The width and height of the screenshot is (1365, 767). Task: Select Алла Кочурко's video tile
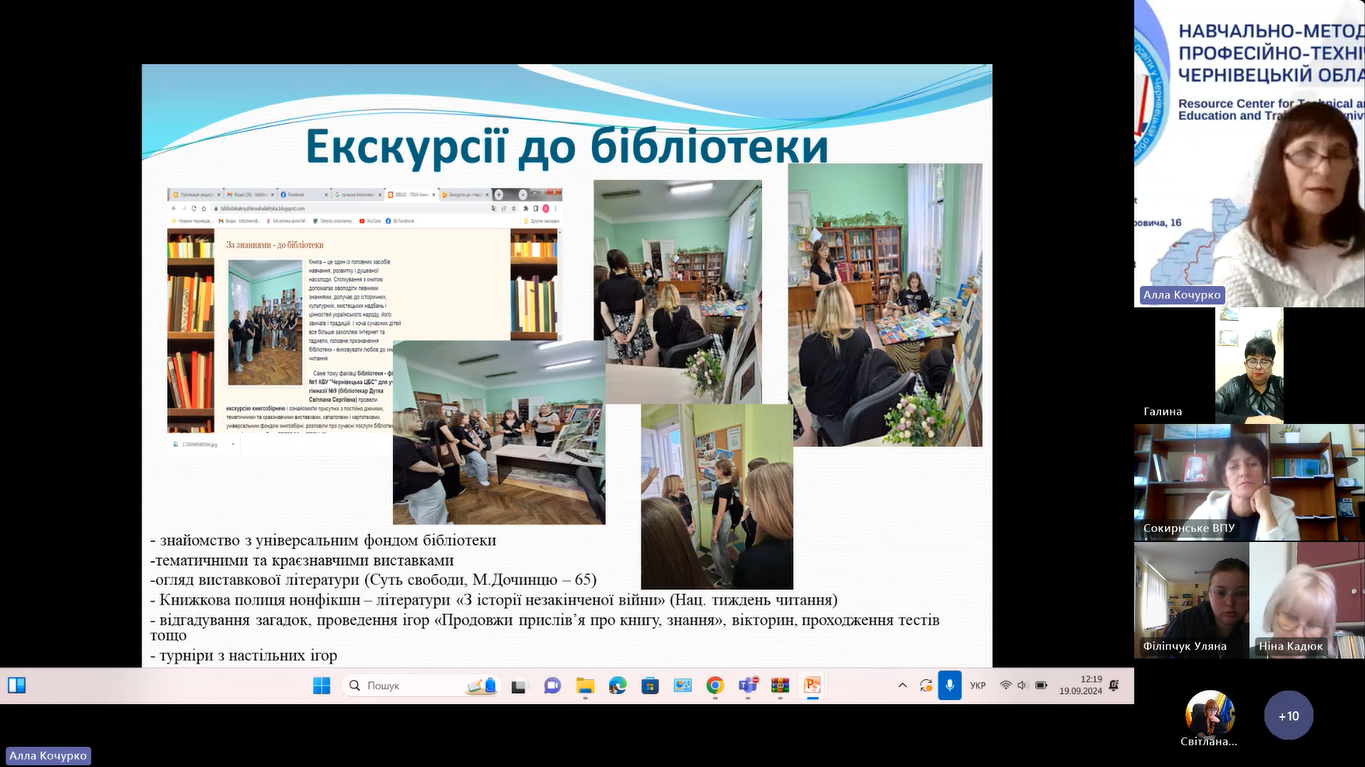click(x=1249, y=153)
